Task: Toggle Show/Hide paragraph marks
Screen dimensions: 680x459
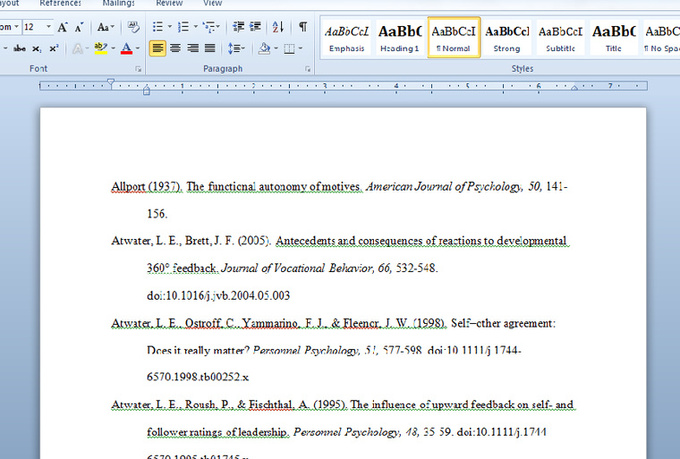Action: coord(303,27)
